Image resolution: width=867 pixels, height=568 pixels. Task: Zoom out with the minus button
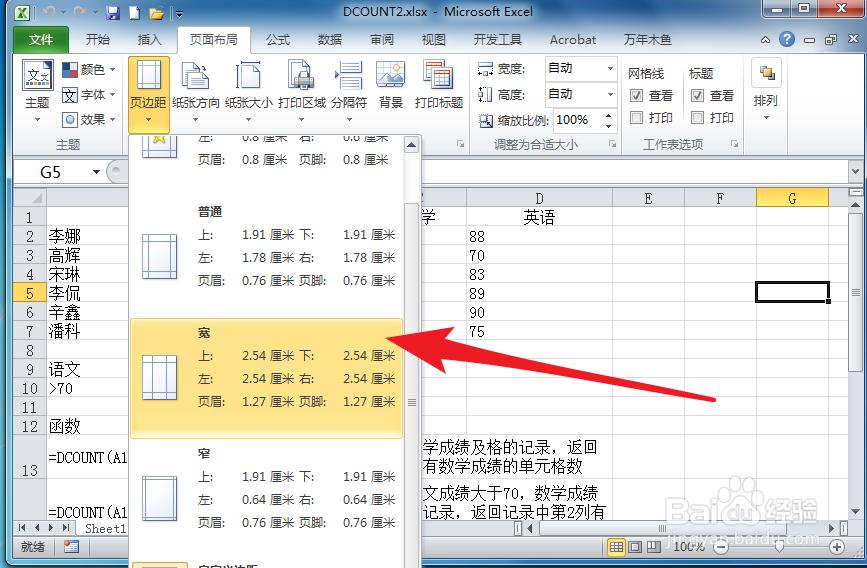point(720,548)
